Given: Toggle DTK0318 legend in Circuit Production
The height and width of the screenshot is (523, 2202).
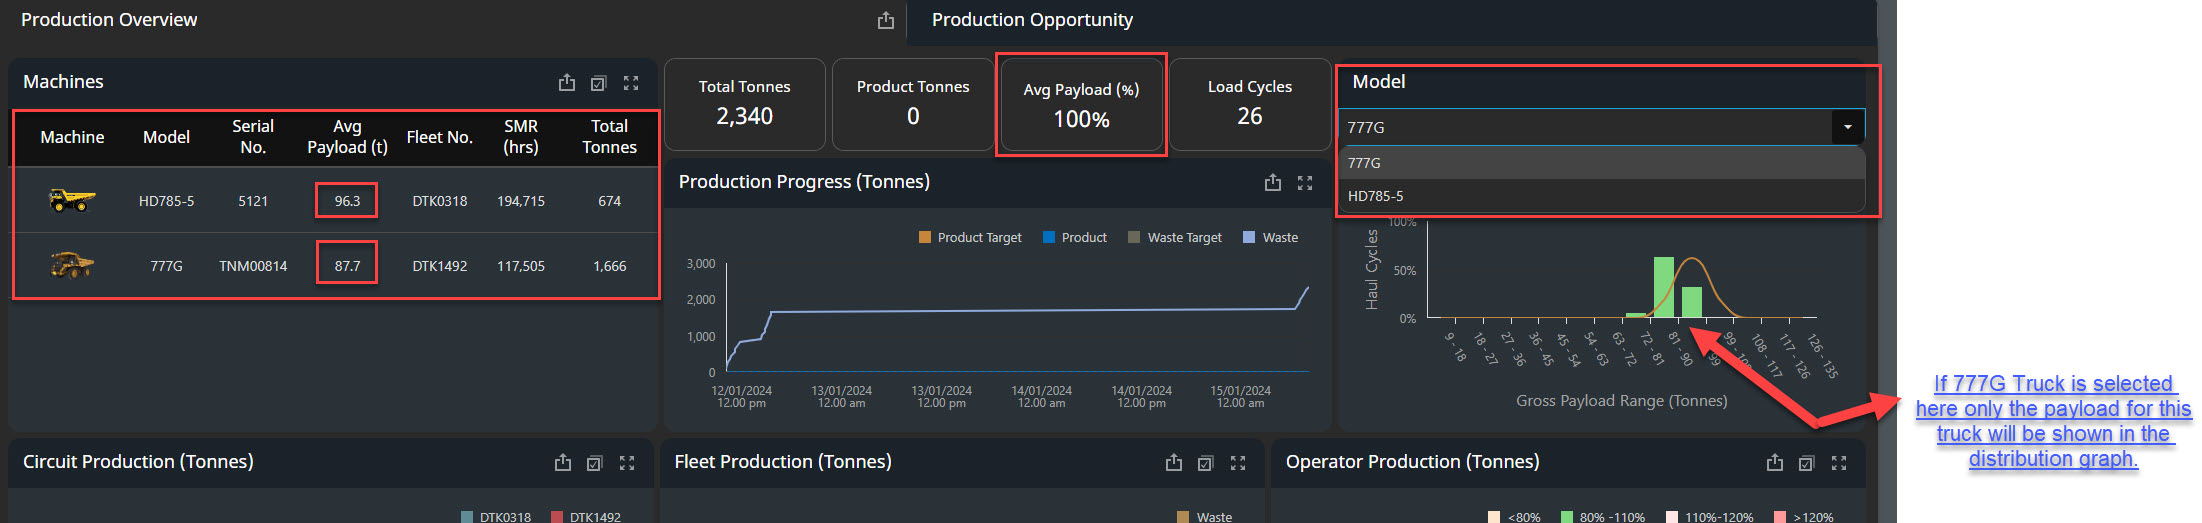Looking at the screenshot, I should click(x=496, y=517).
